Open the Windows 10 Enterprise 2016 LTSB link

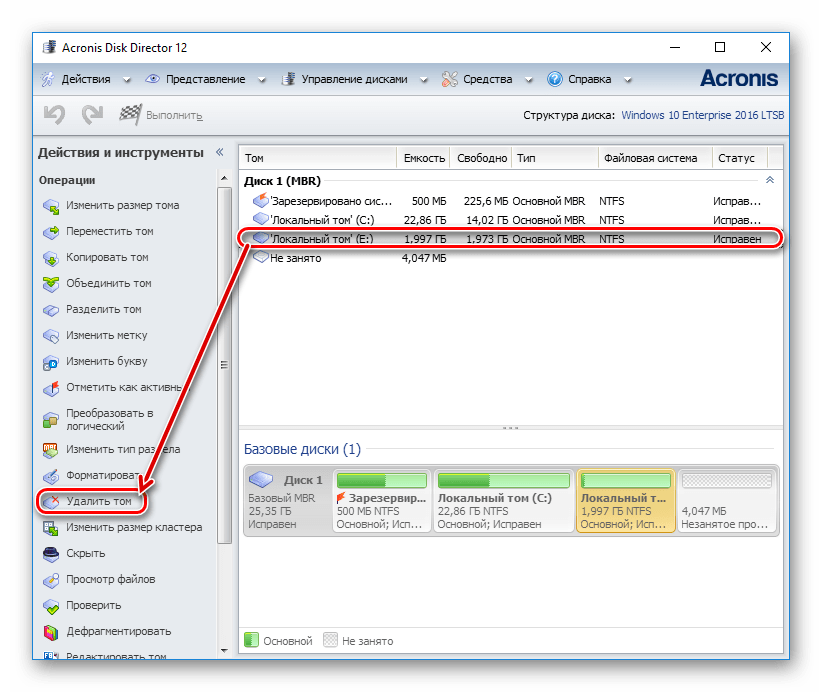(702, 116)
